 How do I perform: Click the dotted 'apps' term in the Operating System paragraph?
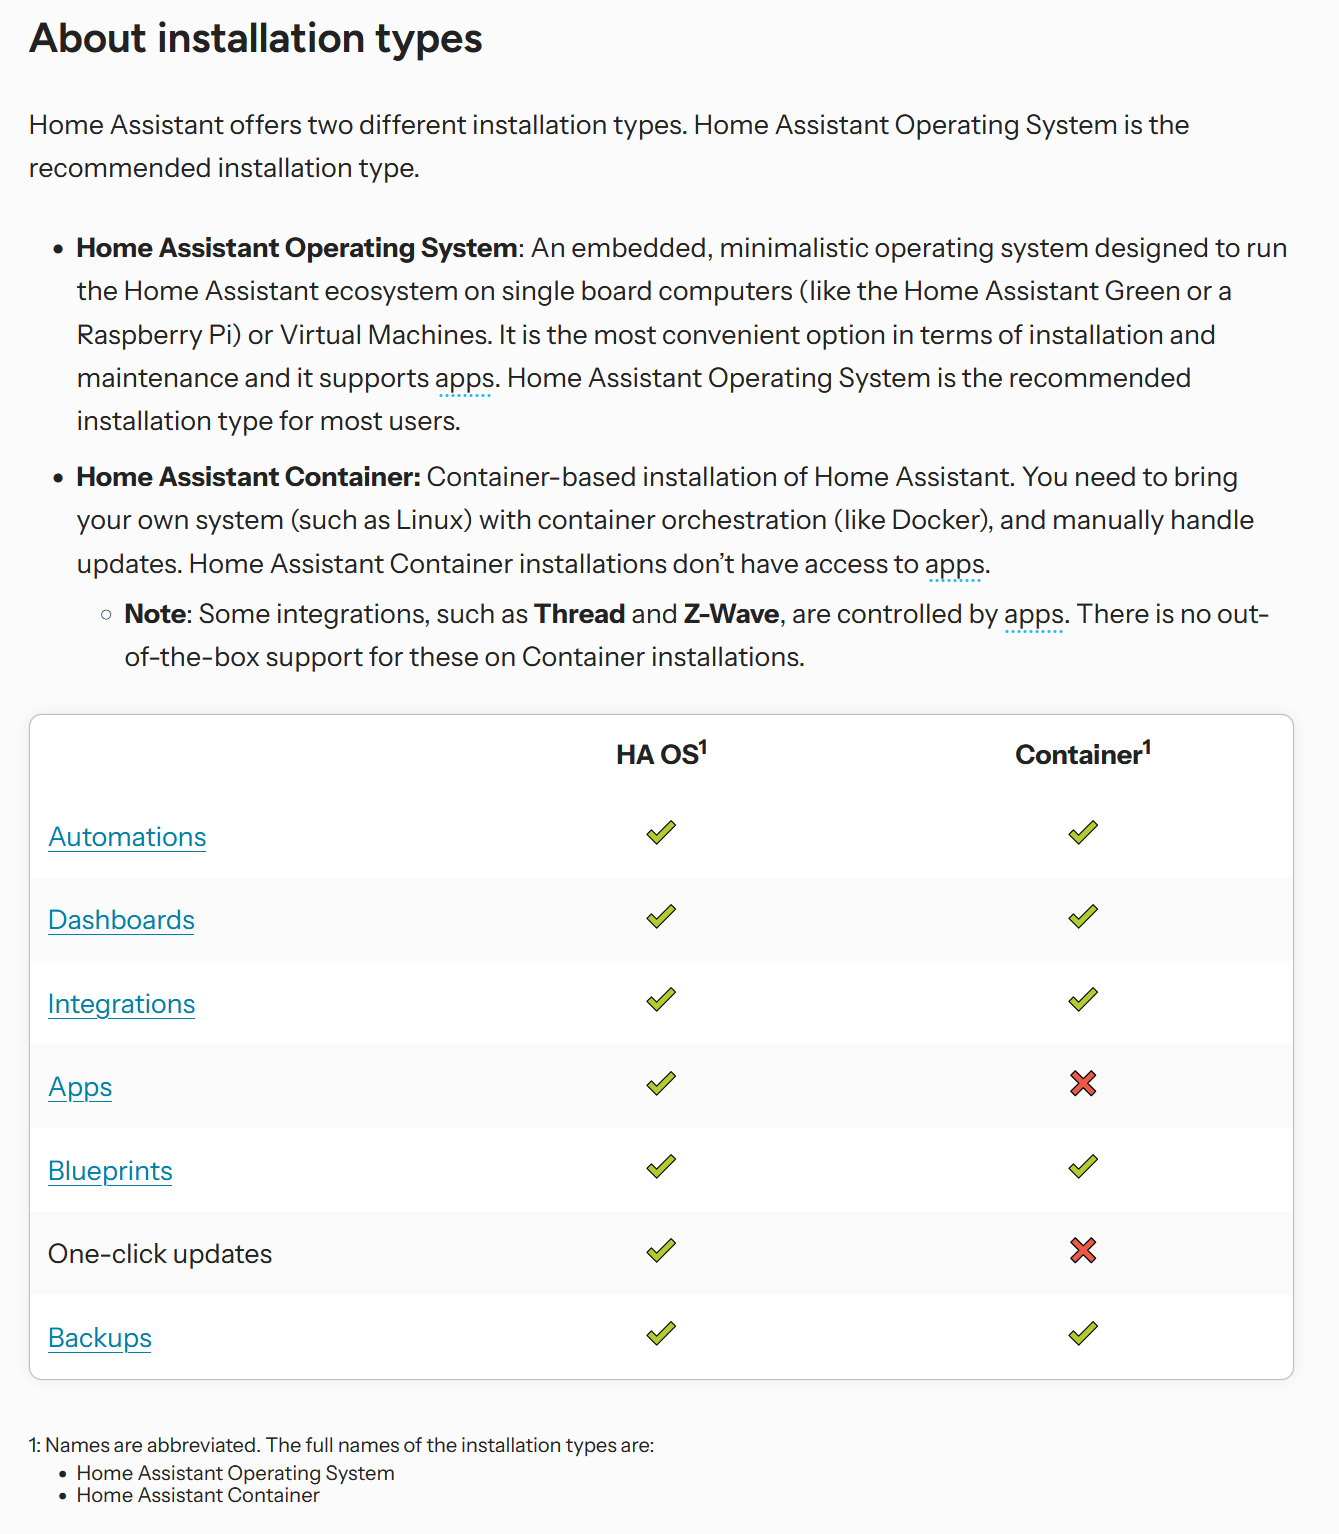[465, 380]
